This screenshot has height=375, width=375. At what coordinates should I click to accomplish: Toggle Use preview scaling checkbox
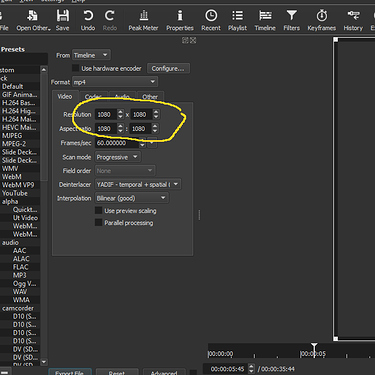99,211
